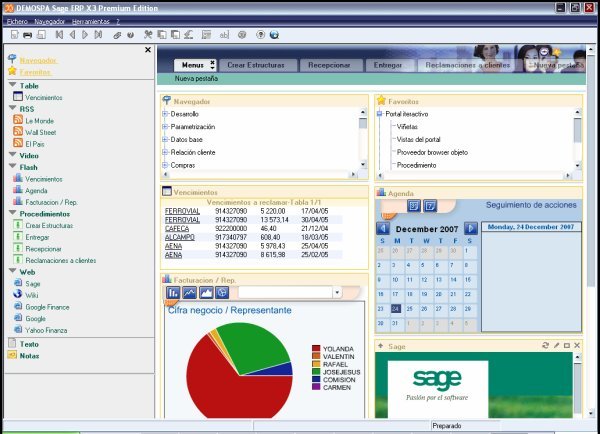Click the next record arrow in toolbar
This screenshot has height=434, width=600.
85,35
